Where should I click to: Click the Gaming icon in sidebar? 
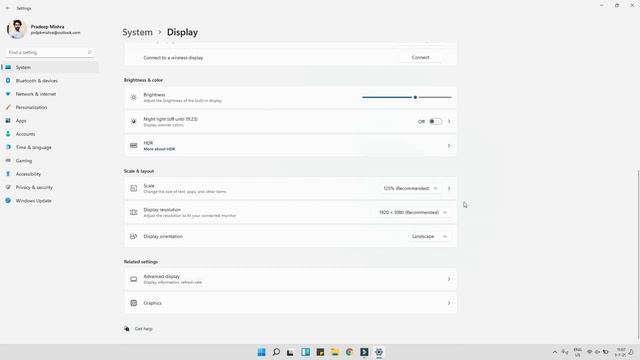tap(8, 160)
